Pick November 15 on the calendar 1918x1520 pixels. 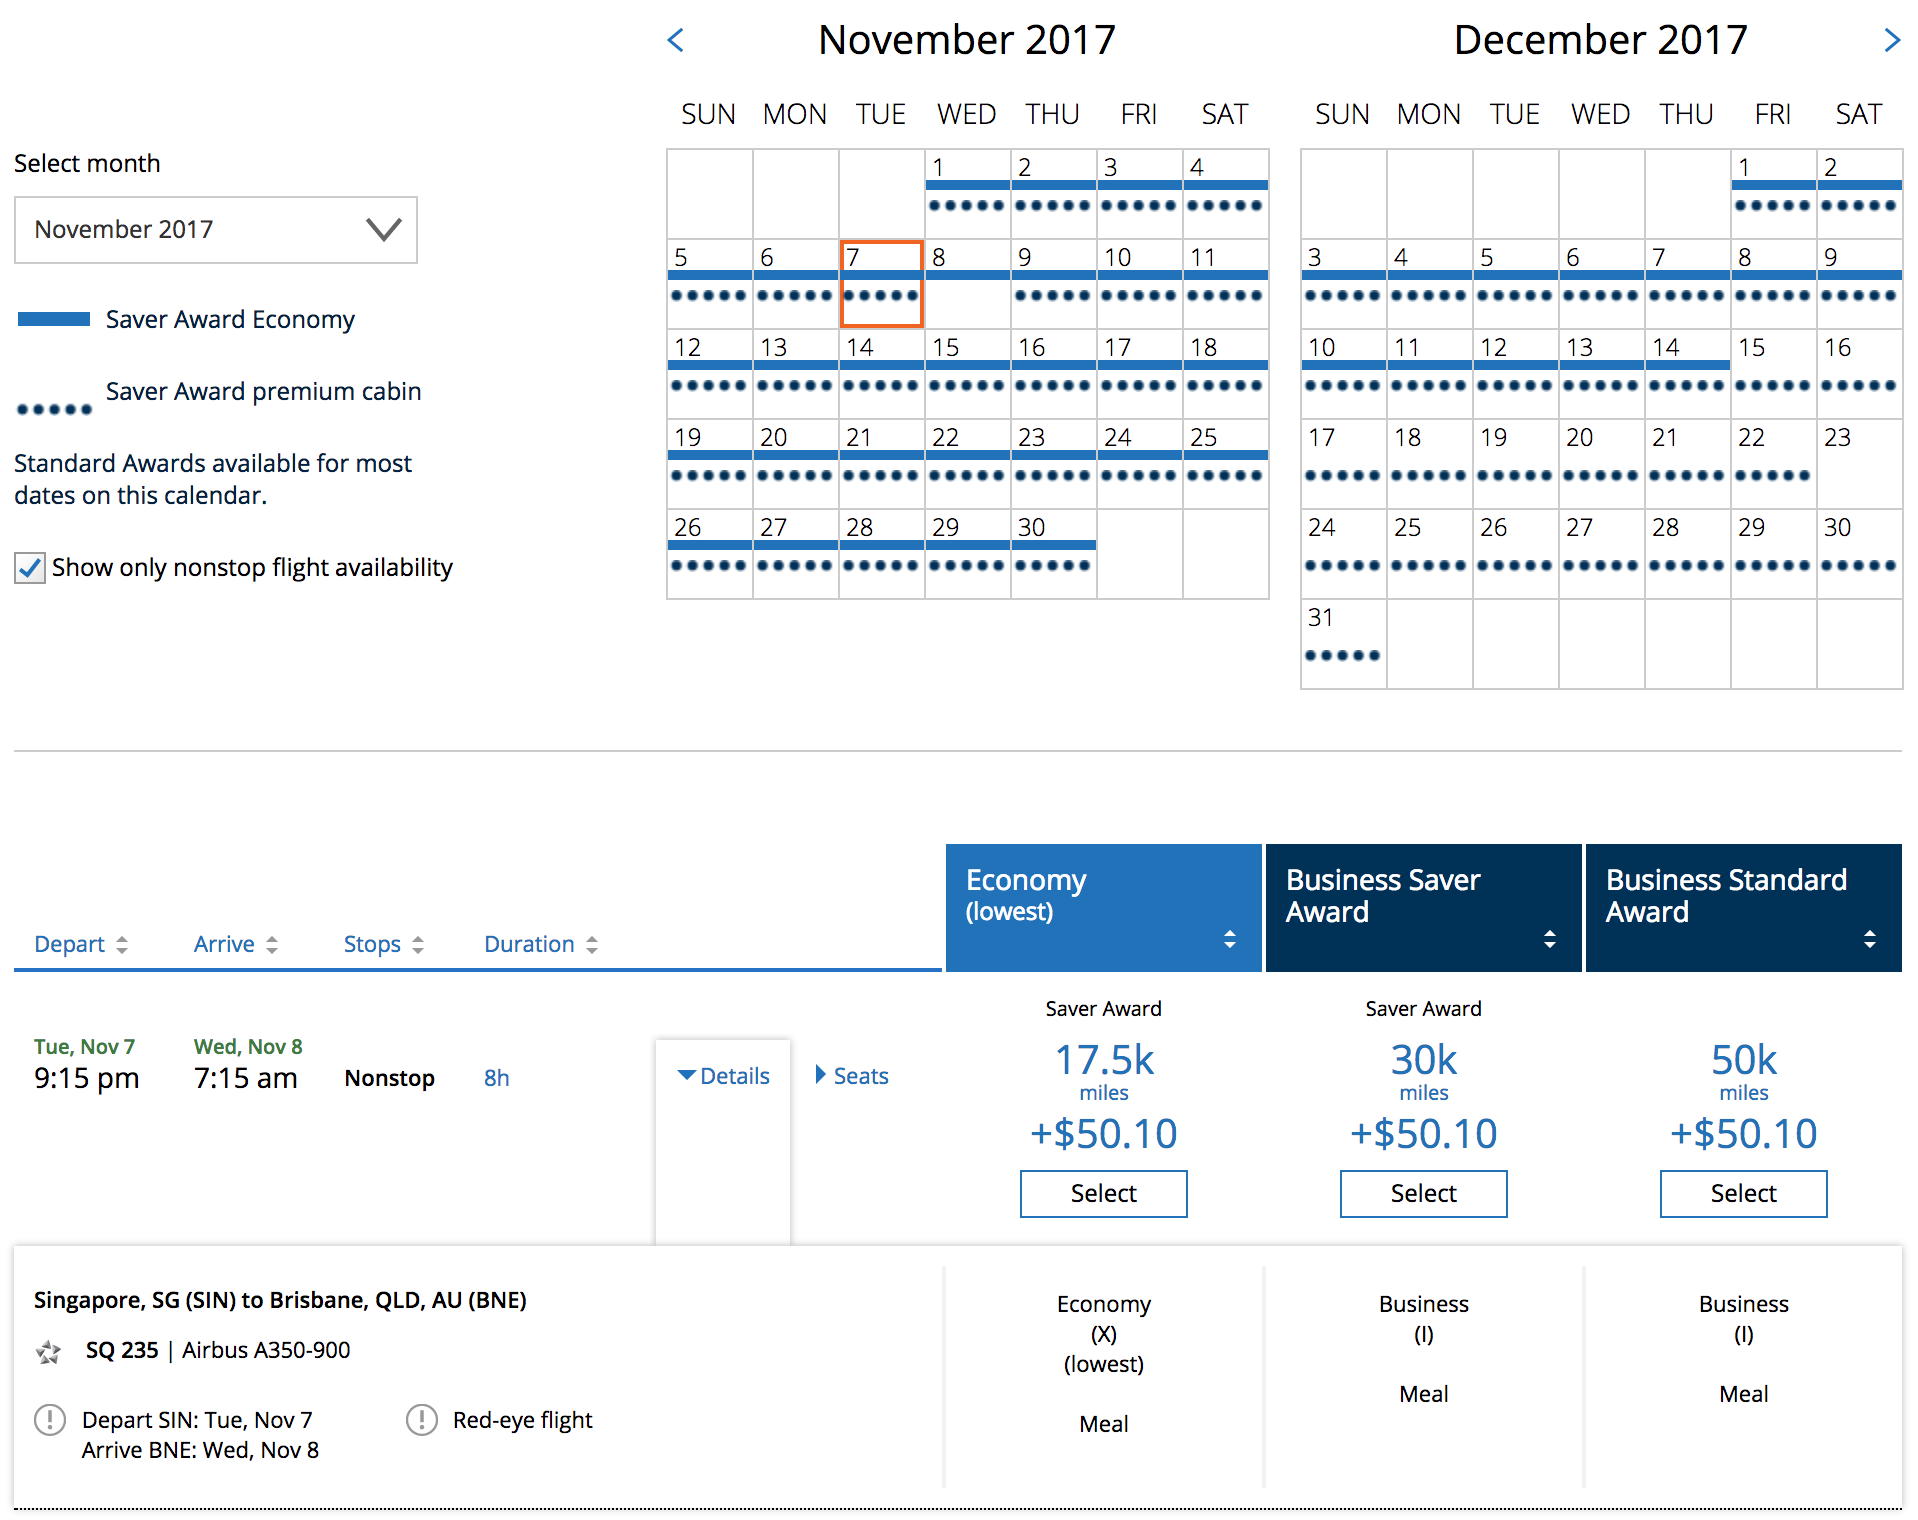click(x=967, y=373)
